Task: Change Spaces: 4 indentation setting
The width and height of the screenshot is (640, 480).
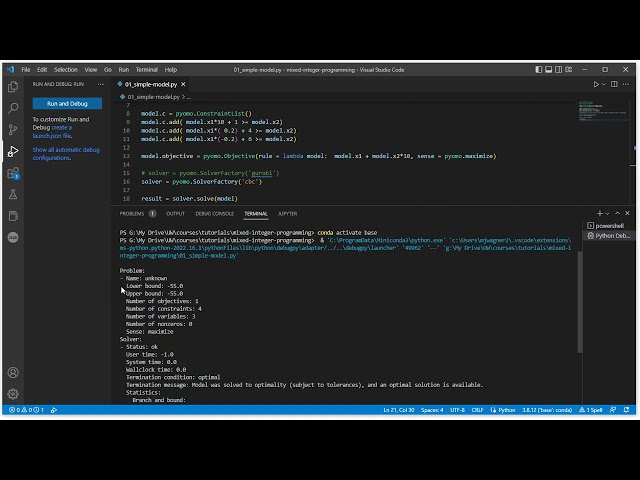Action: (x=432, y=410)
